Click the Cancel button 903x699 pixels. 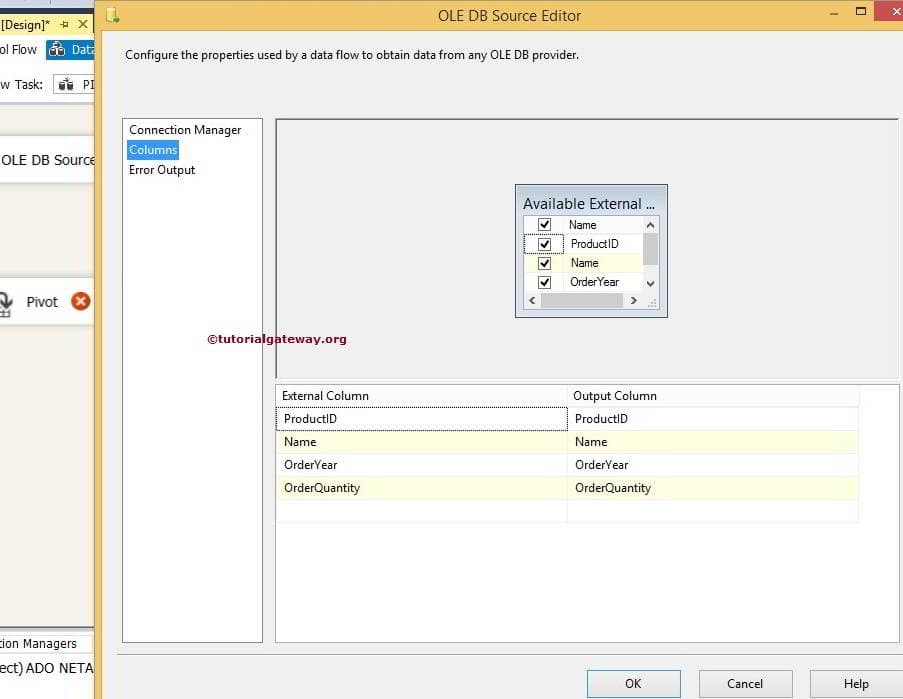(745, 684)
